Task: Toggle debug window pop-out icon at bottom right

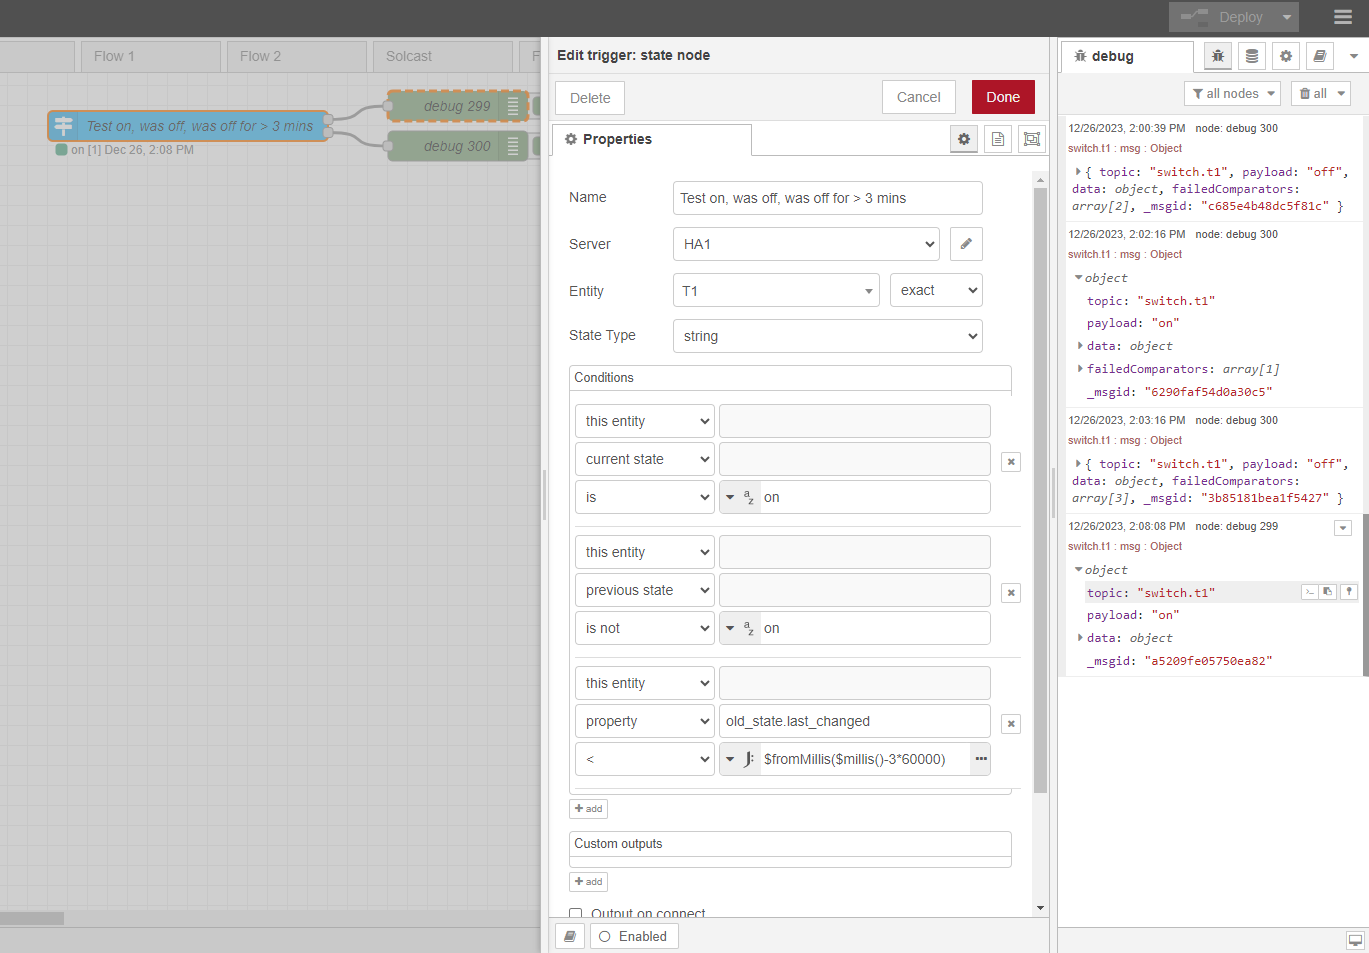Action: point(1355,940)
